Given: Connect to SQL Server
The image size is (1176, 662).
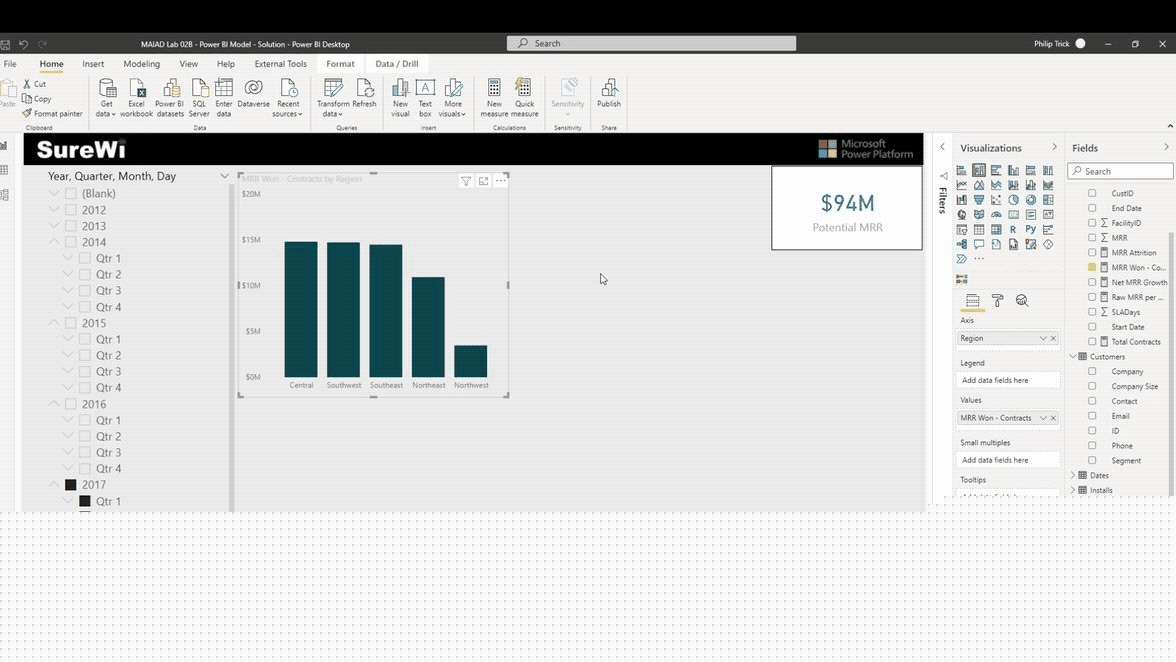Looking at the screenshot, I should point(199,97).
